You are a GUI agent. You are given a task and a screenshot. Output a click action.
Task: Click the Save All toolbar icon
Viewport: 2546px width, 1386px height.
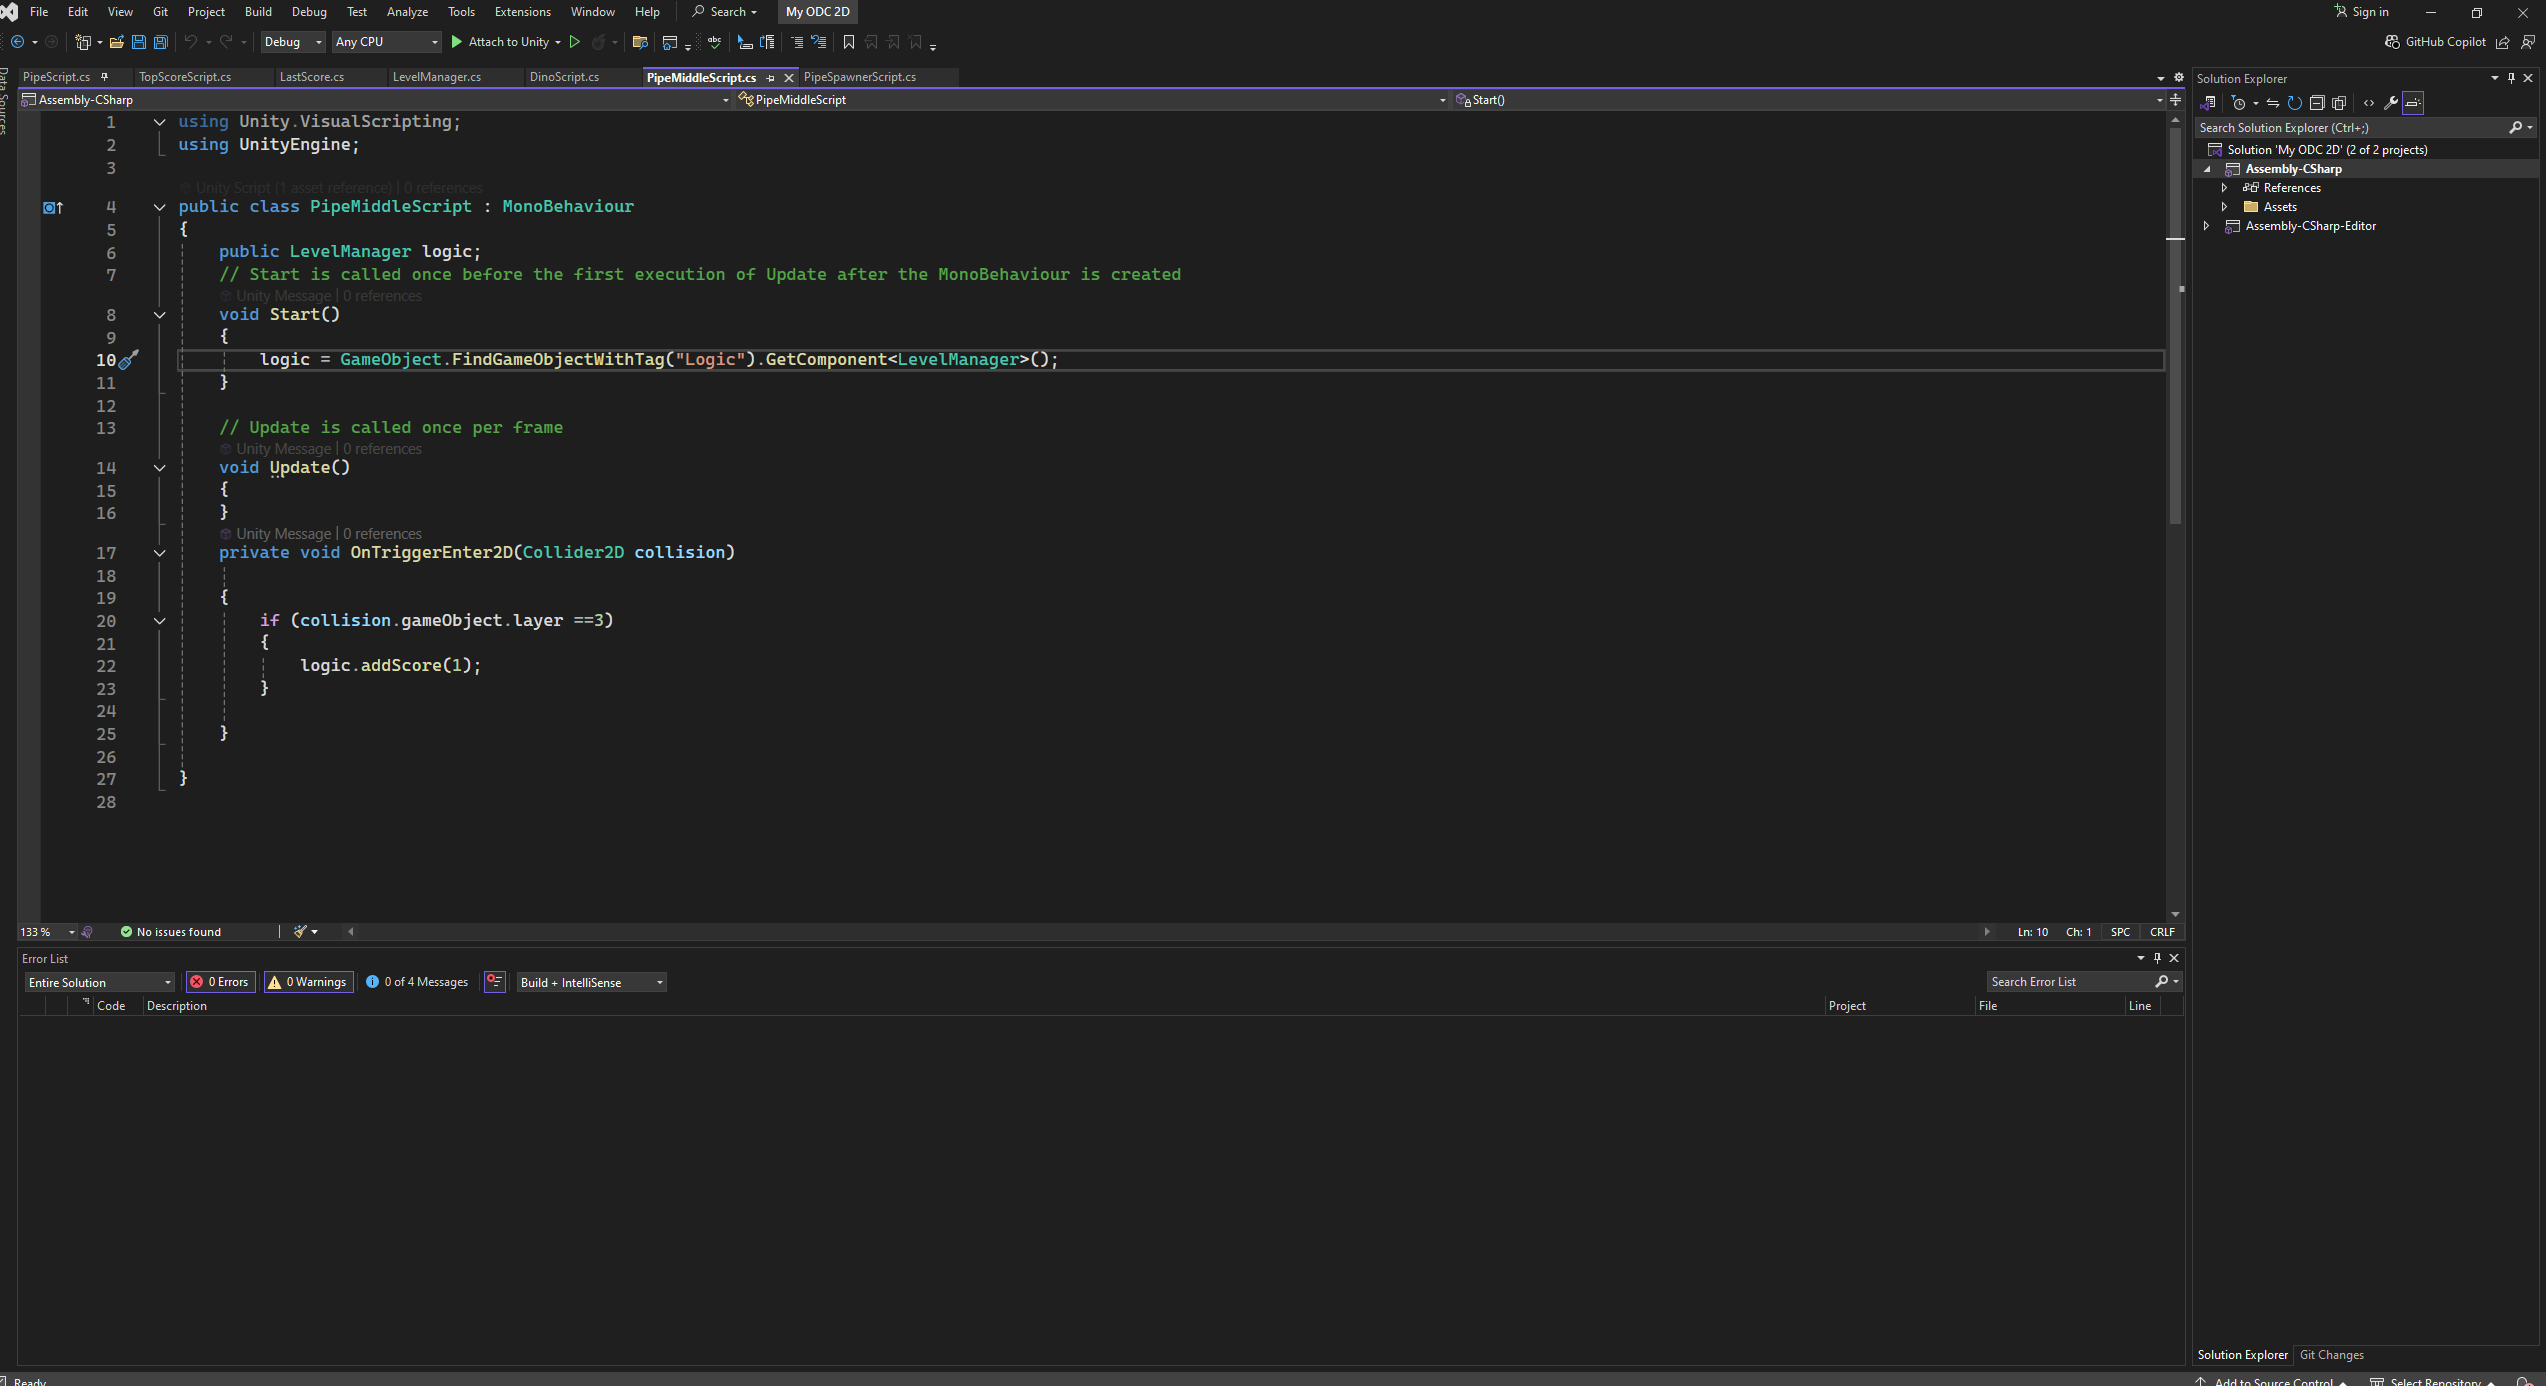tap(160, 42)
